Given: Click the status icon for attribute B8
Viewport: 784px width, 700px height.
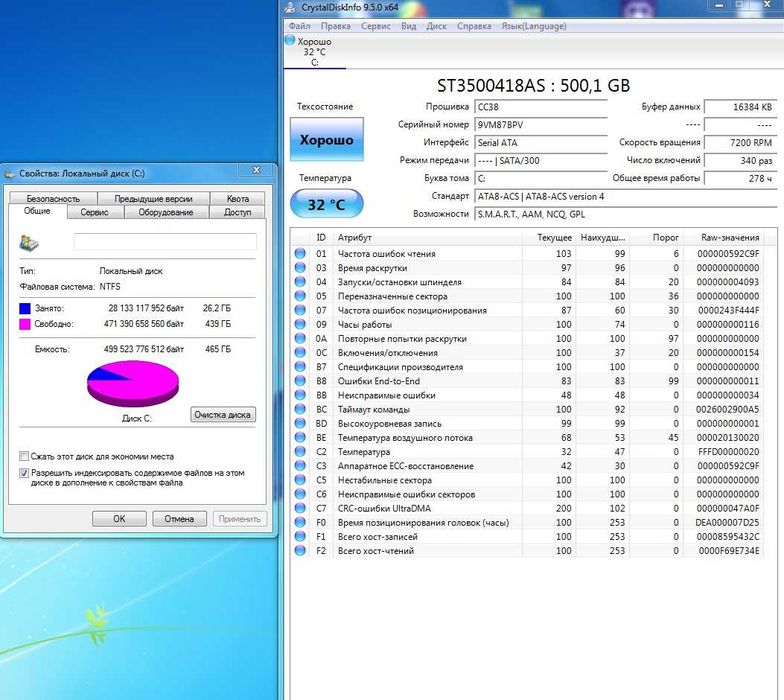Looking at the screenshot, I should tap(300, 380).
